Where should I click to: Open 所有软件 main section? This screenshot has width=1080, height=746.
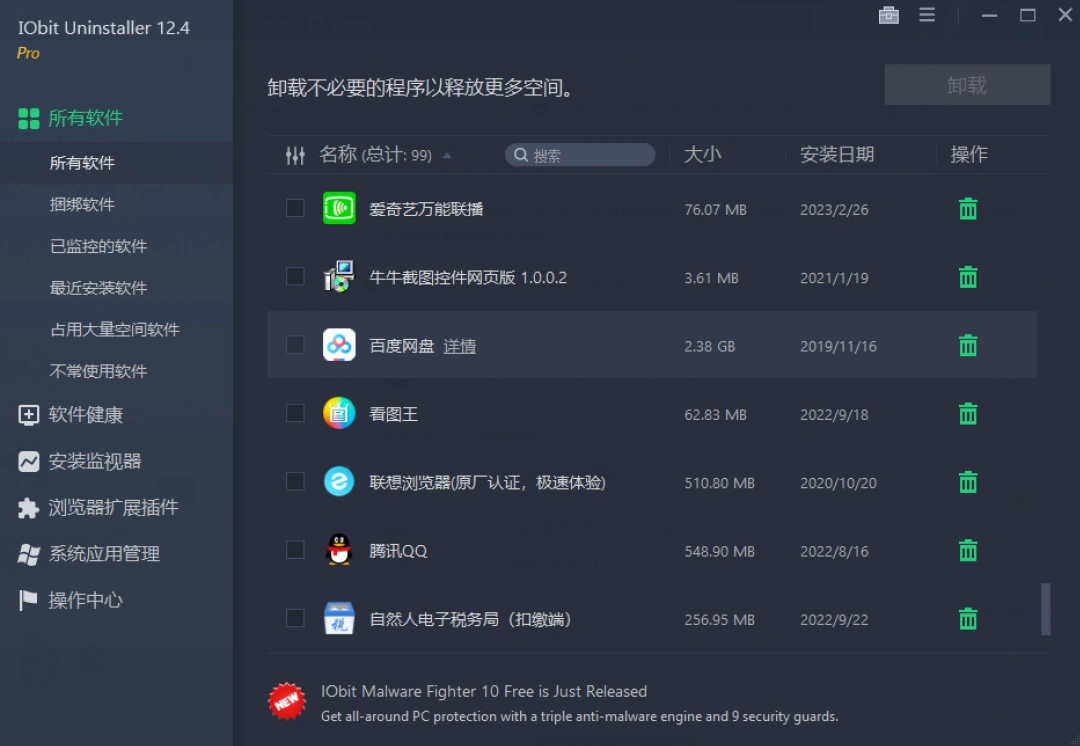point(85,118)
